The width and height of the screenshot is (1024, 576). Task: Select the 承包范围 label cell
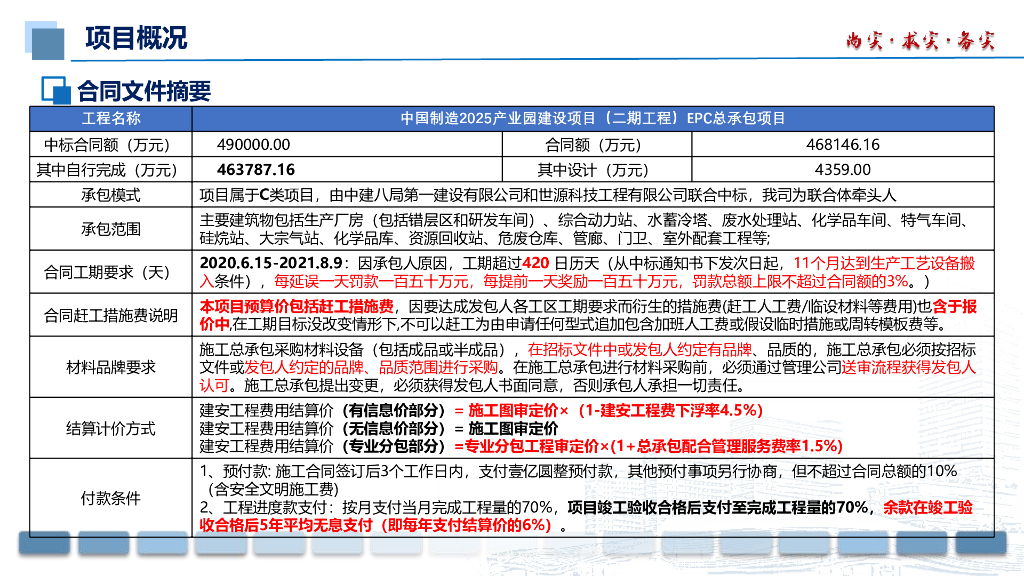pyautogui.click(x=111, y=229)
